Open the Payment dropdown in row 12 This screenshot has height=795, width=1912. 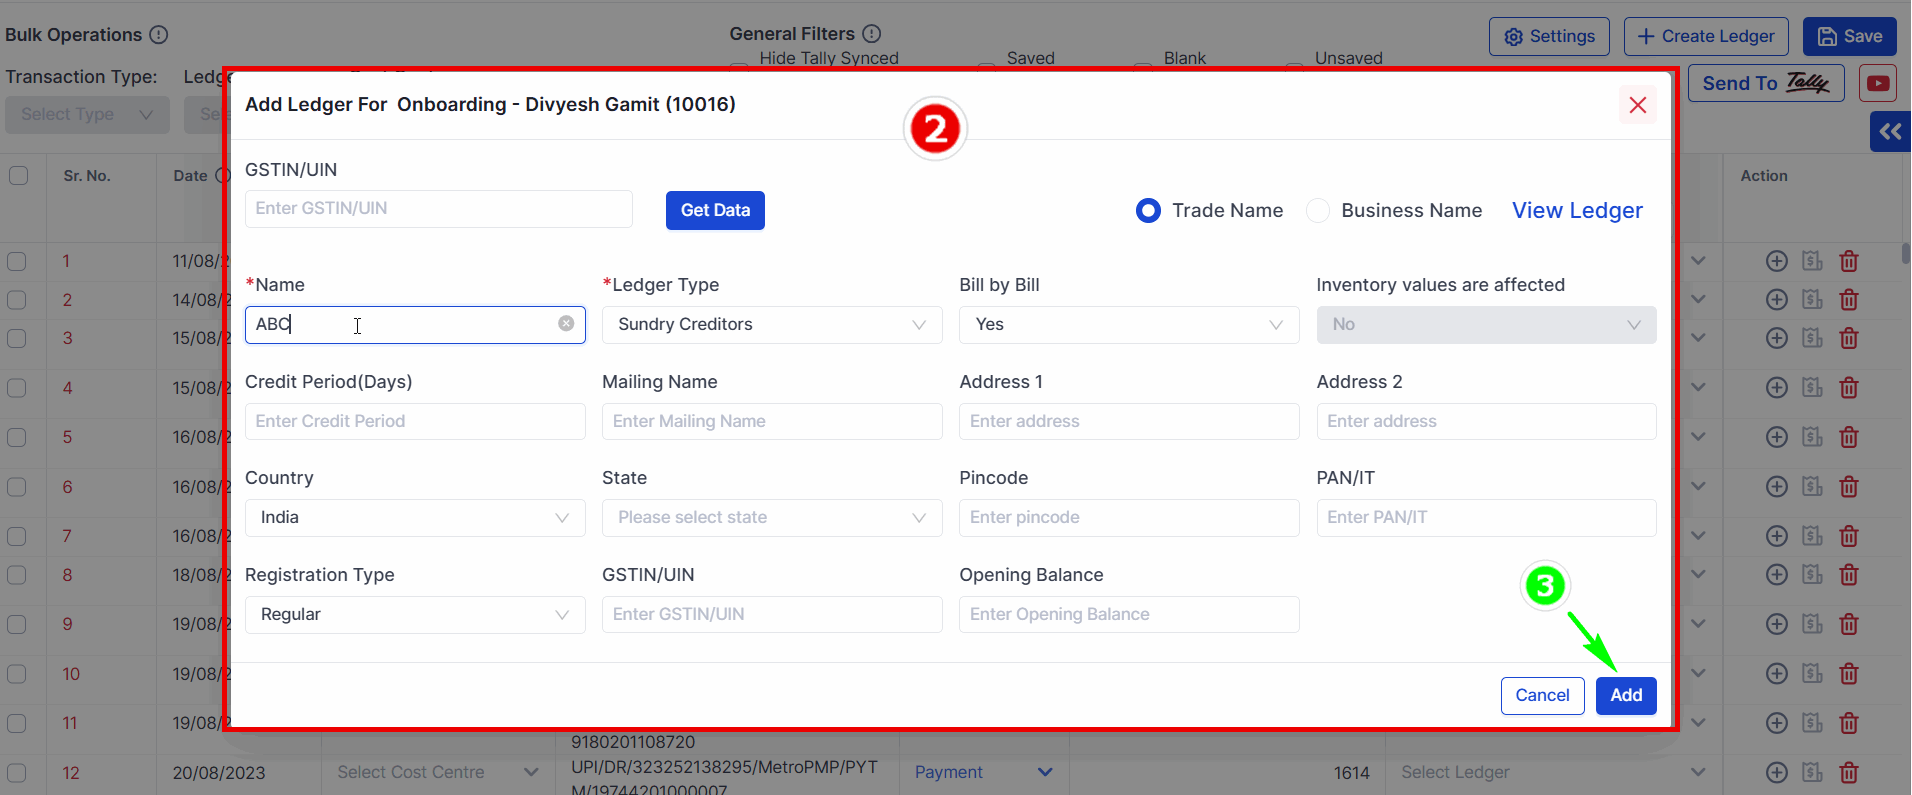984,772
